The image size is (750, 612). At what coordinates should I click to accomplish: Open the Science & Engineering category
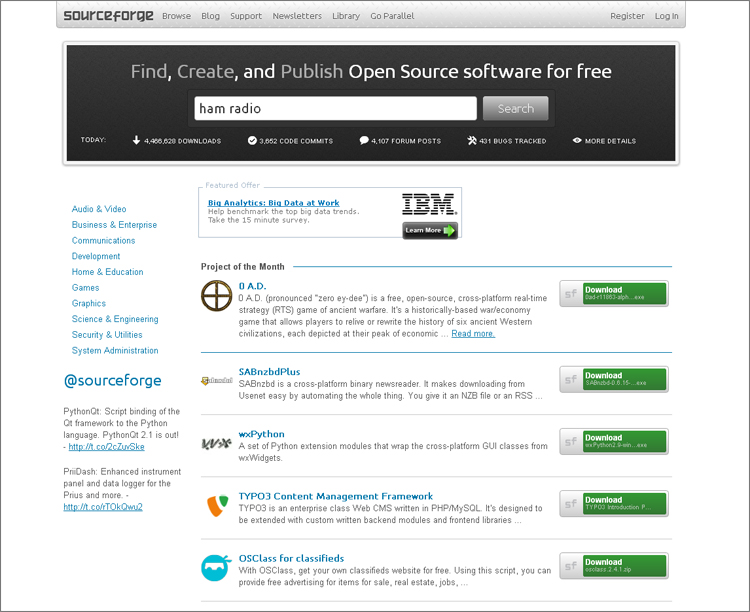pos(115,319)
